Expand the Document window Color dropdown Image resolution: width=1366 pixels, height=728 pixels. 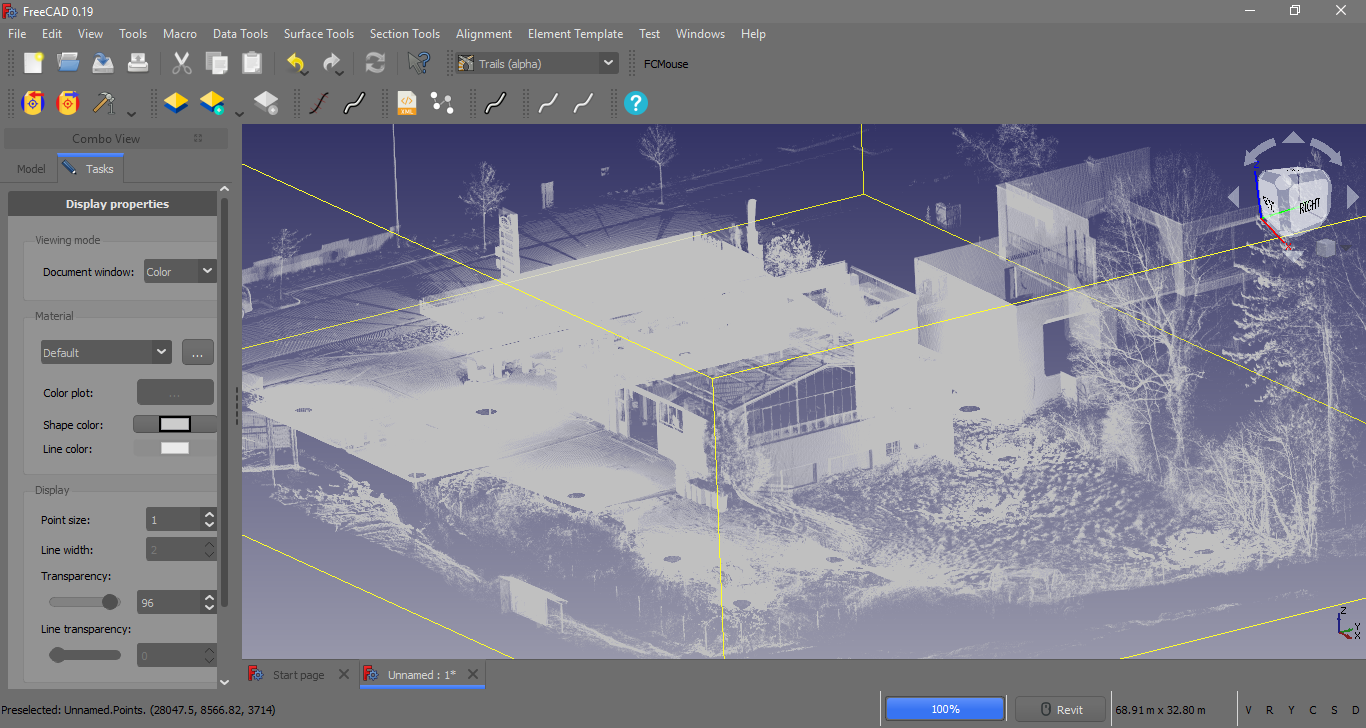(180, 271)
